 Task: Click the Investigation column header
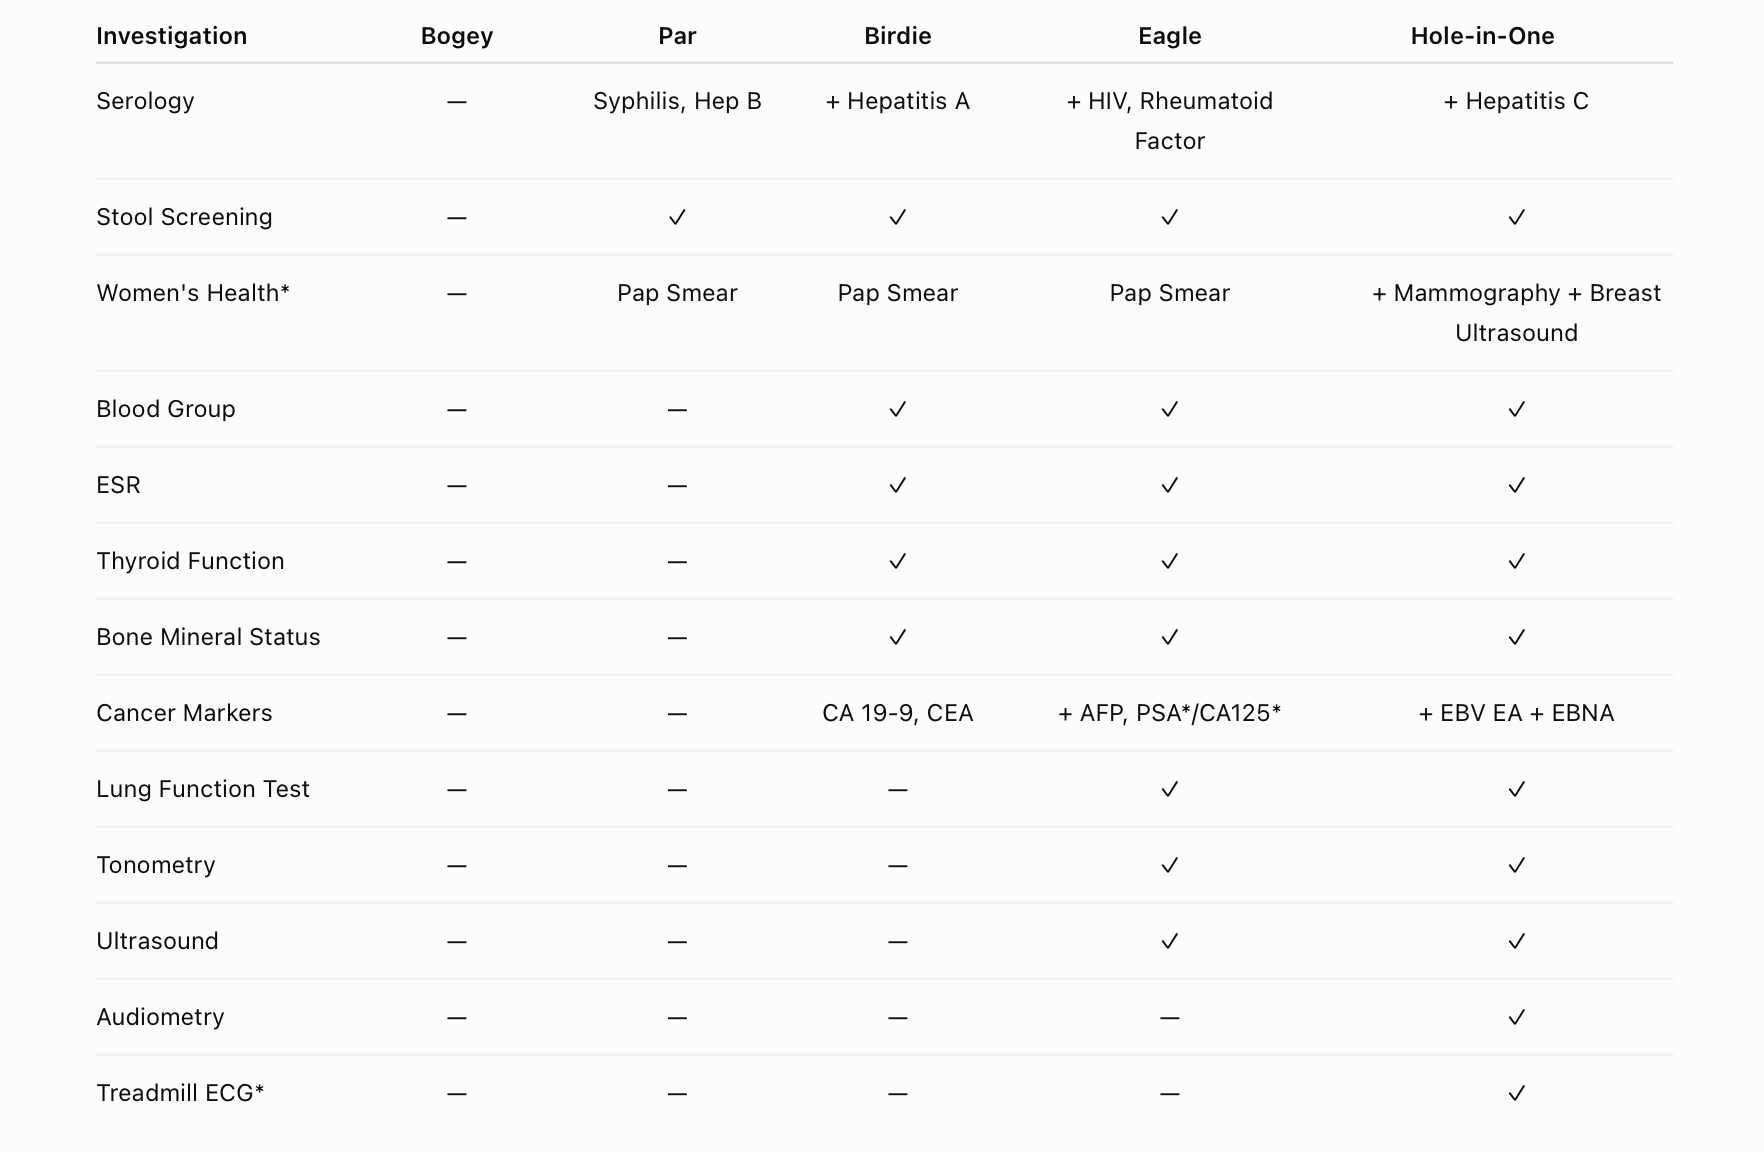pyautogui.click(x=171, y=36)
